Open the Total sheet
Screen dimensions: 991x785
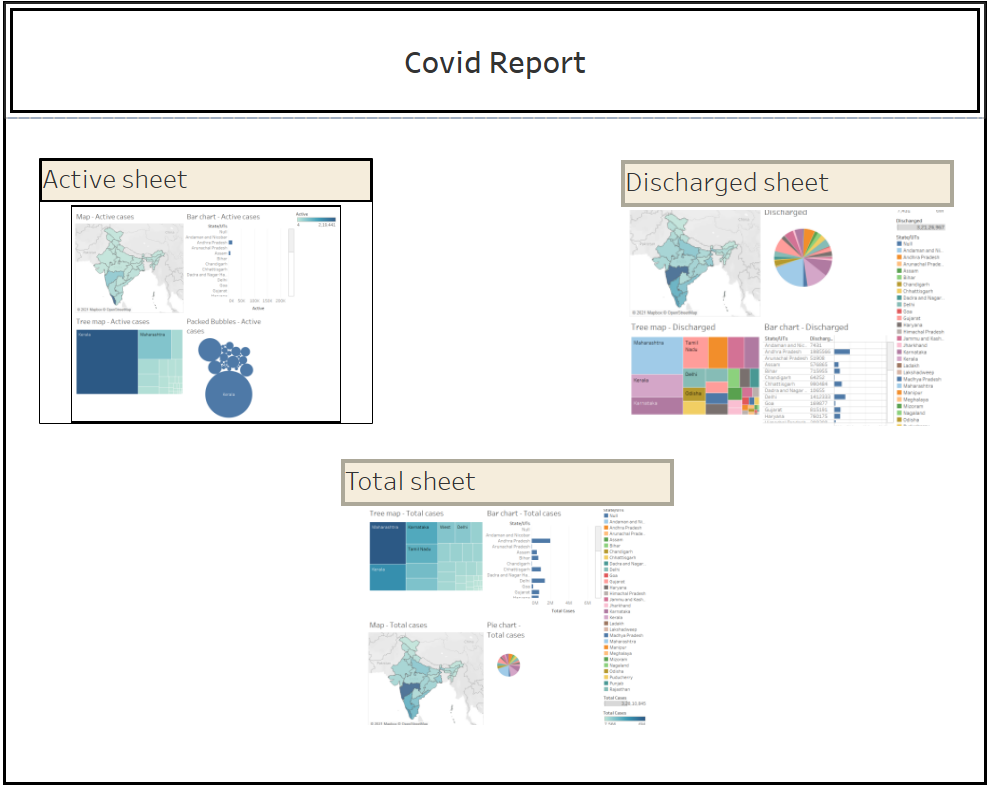click(411, 481)
